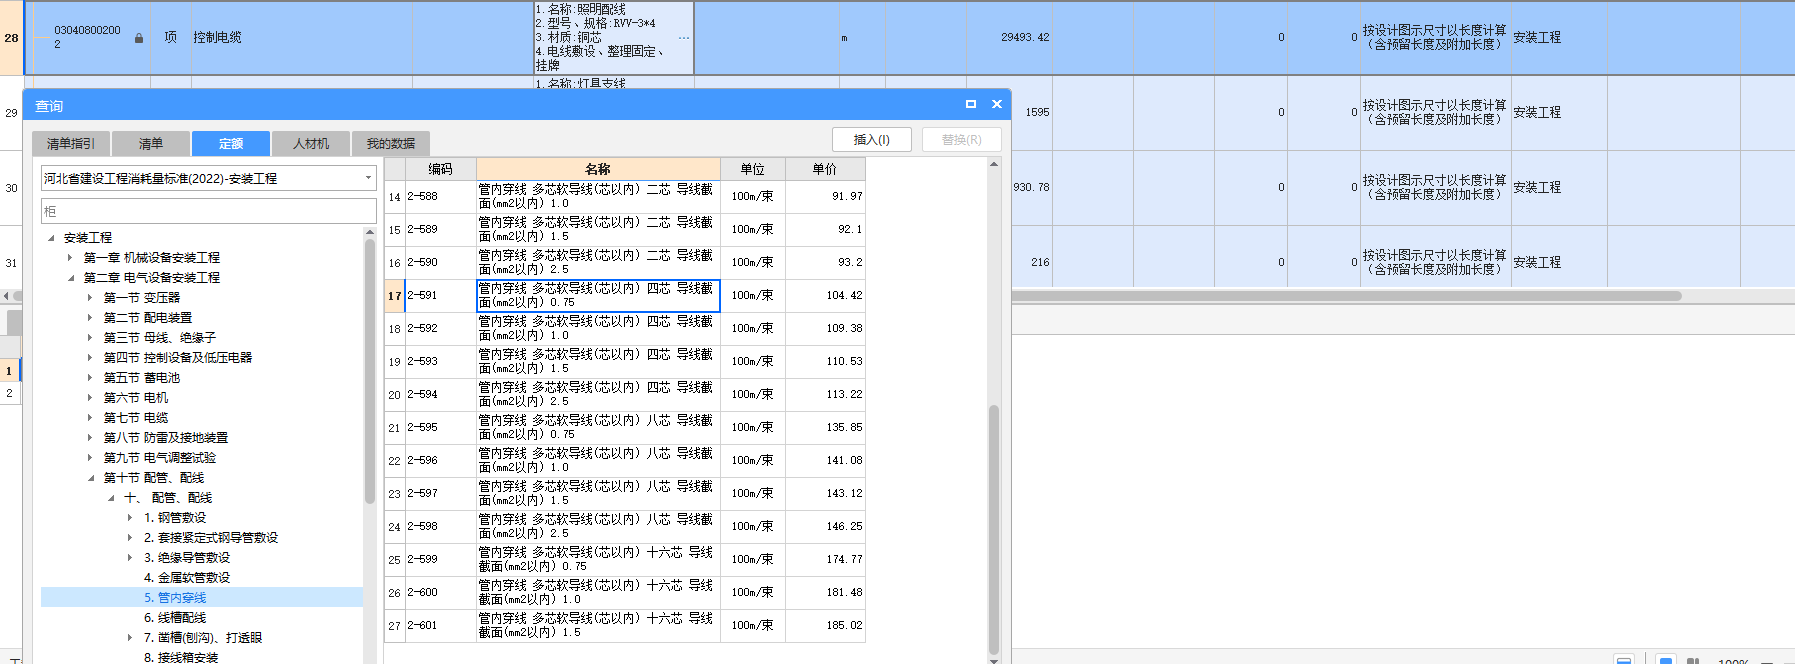1795x664 pixels.
Task: Expand 第二节 配电装置 node
Action: point(90,318)
